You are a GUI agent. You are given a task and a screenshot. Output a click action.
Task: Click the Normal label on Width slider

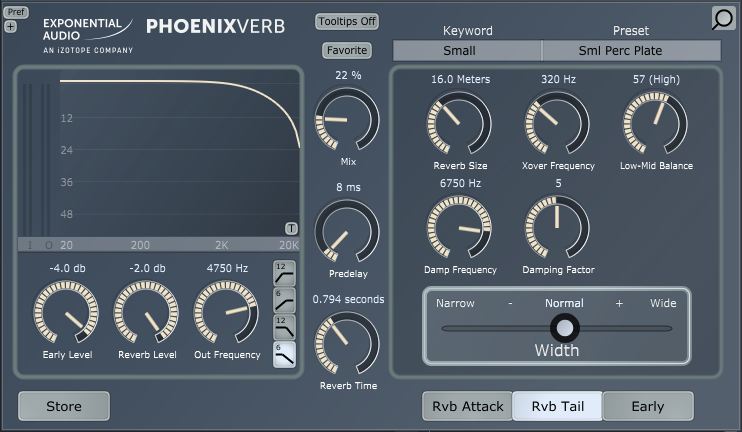click(x=564, y=303)
